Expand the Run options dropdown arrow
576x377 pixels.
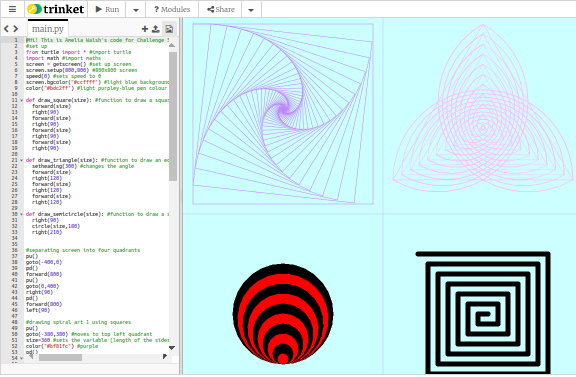coord(136,10)
